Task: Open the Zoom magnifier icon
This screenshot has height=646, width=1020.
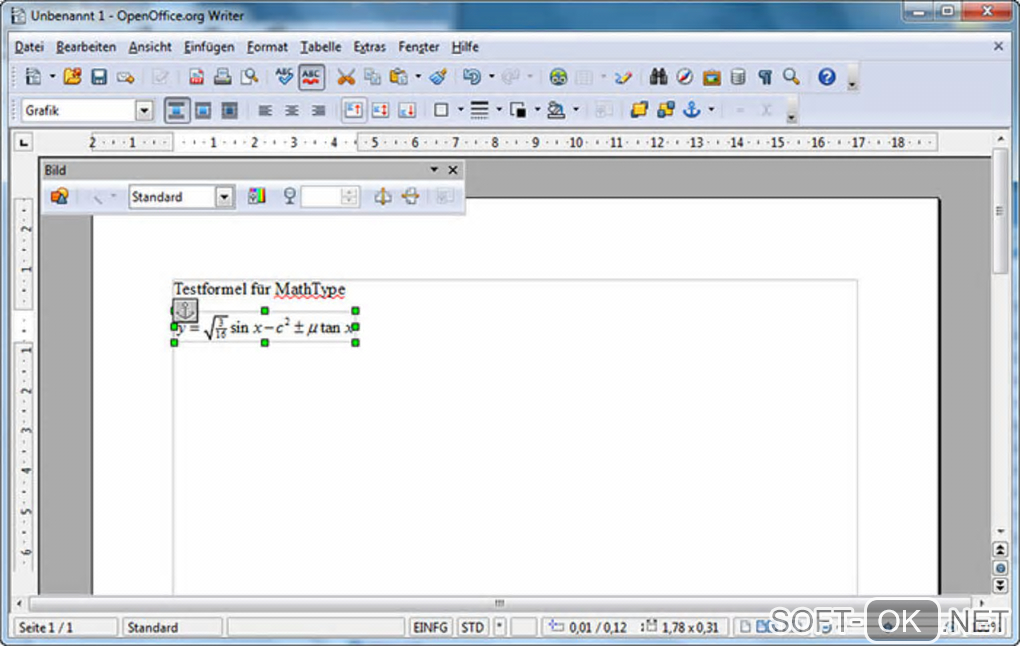Action: [x=792, y=77]
